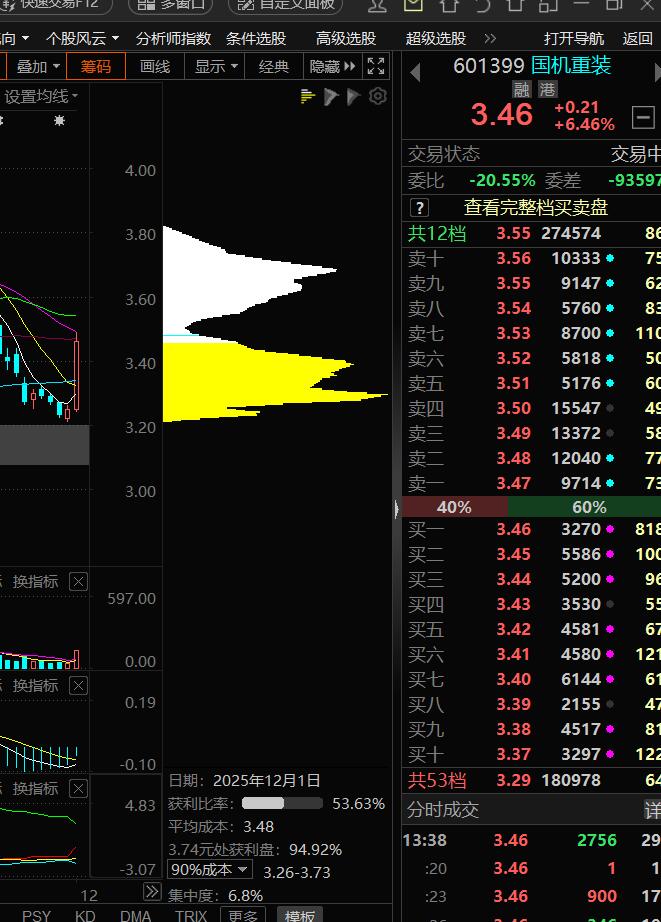Select the KD indicator tab
661x922 pixels.
(x=85, y=916)
